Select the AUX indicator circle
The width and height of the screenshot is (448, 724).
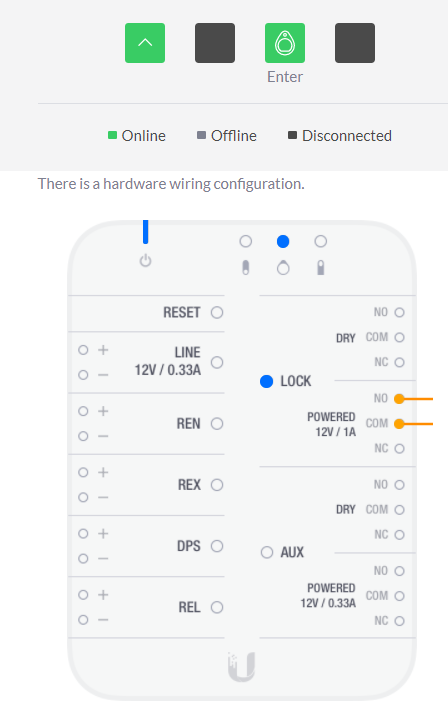(267, 552)
